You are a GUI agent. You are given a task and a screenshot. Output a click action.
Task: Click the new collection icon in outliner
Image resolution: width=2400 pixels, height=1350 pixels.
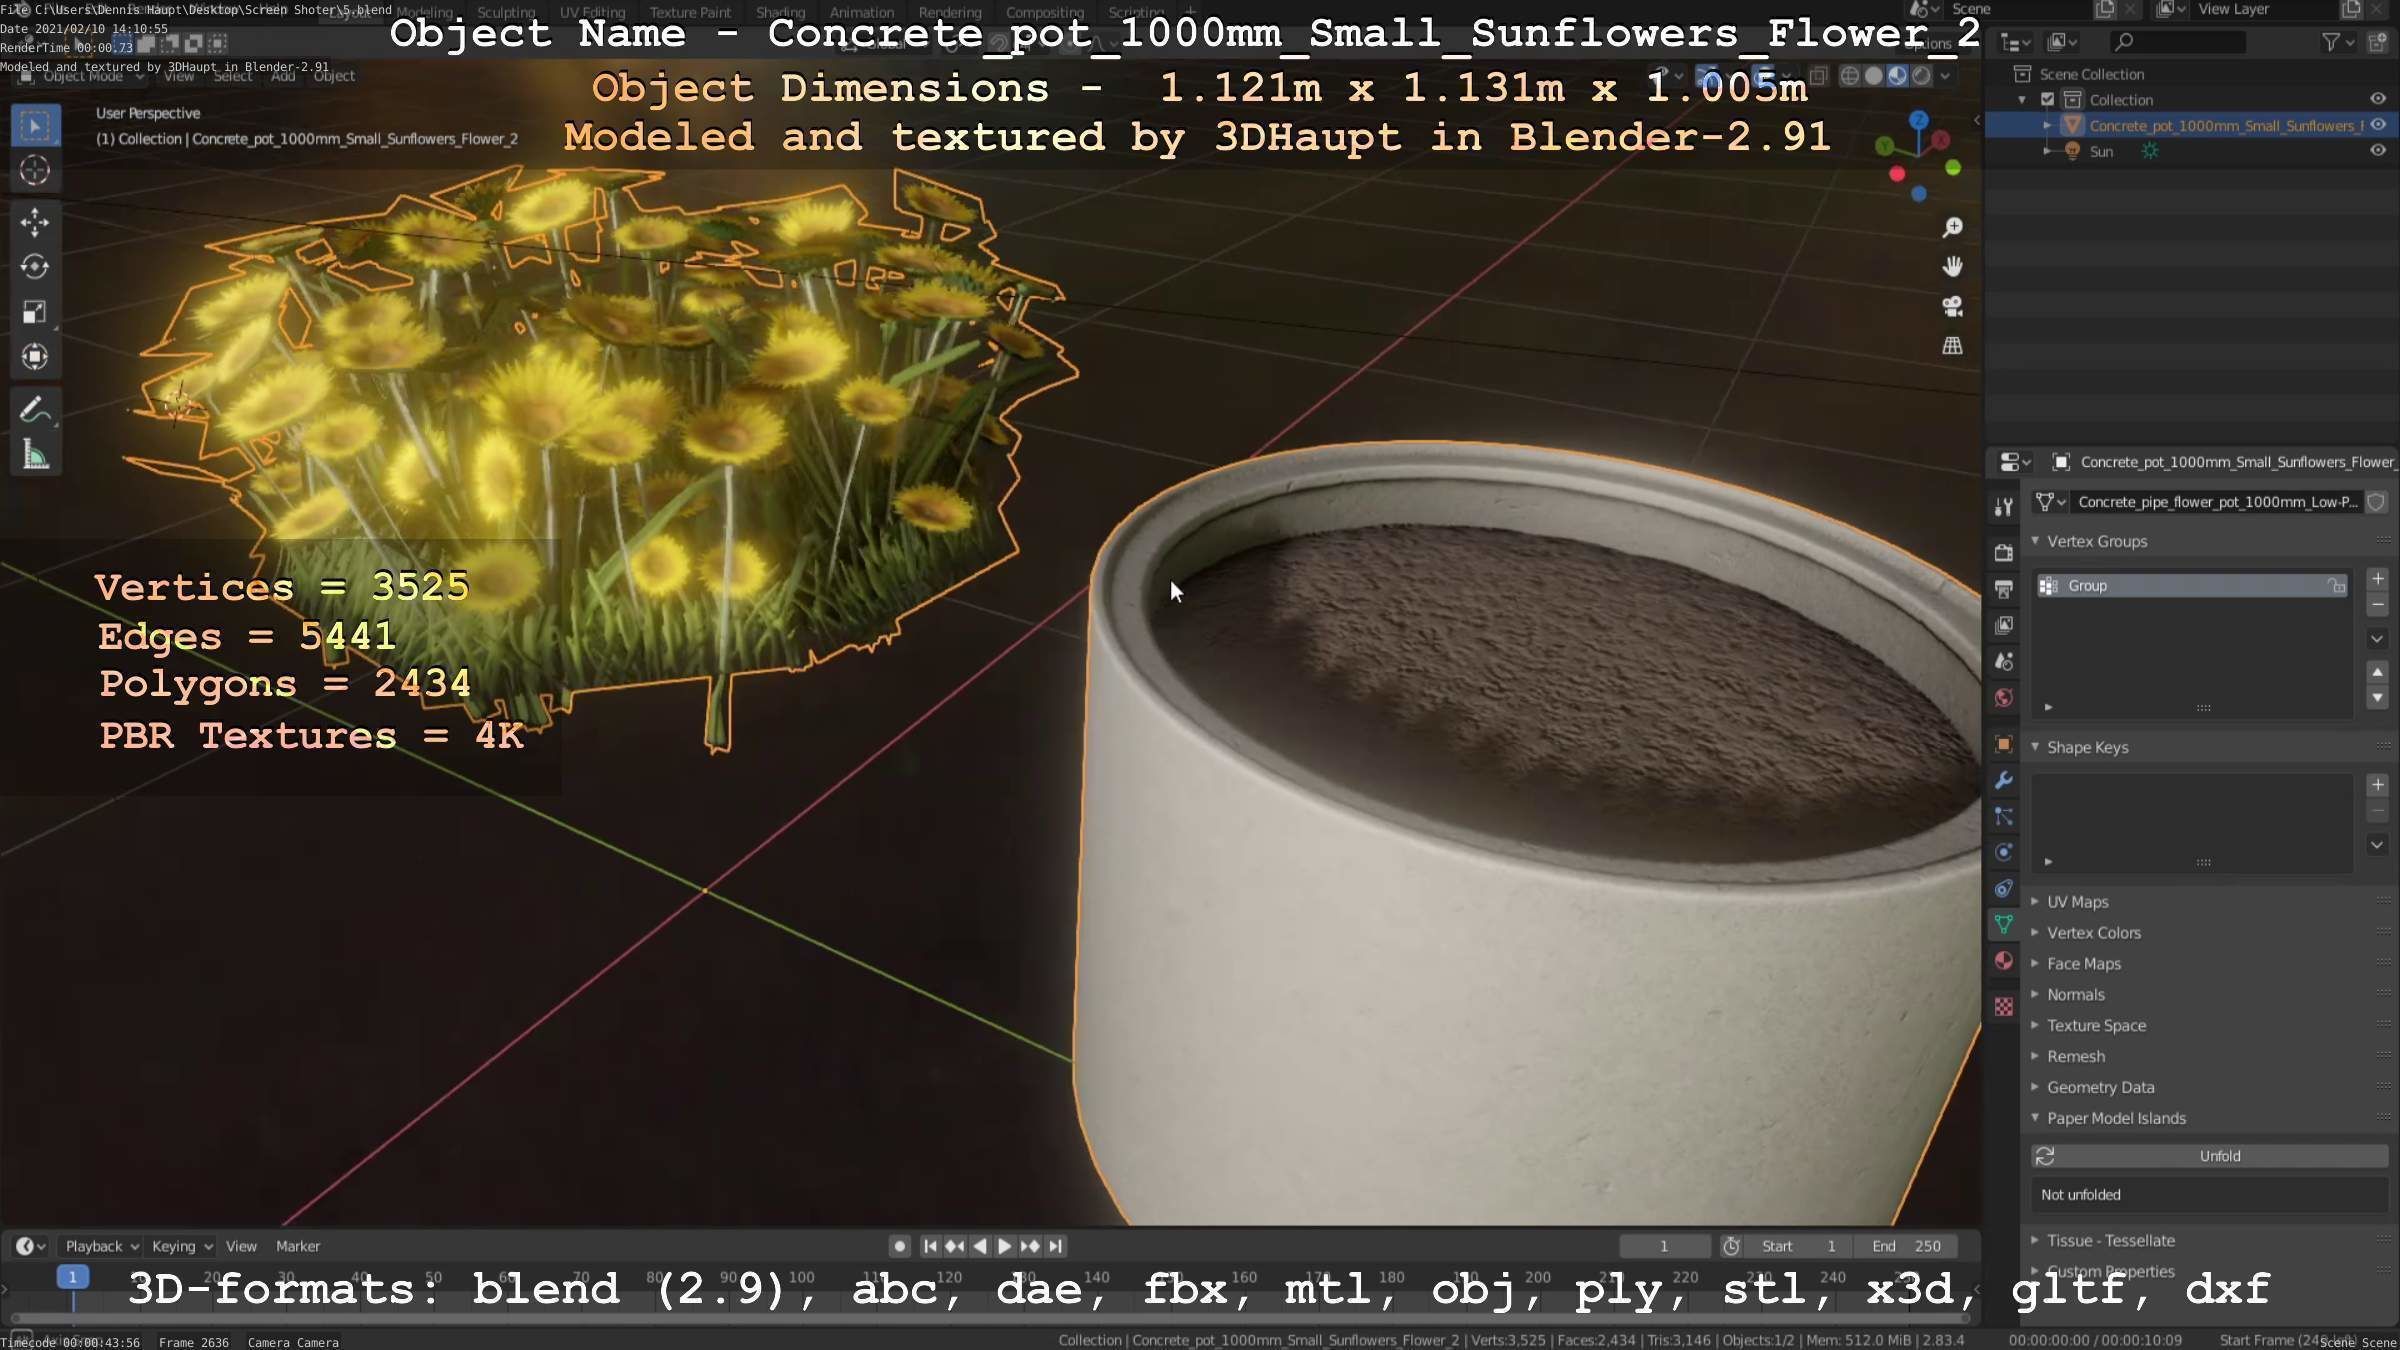click(2378, 42)
